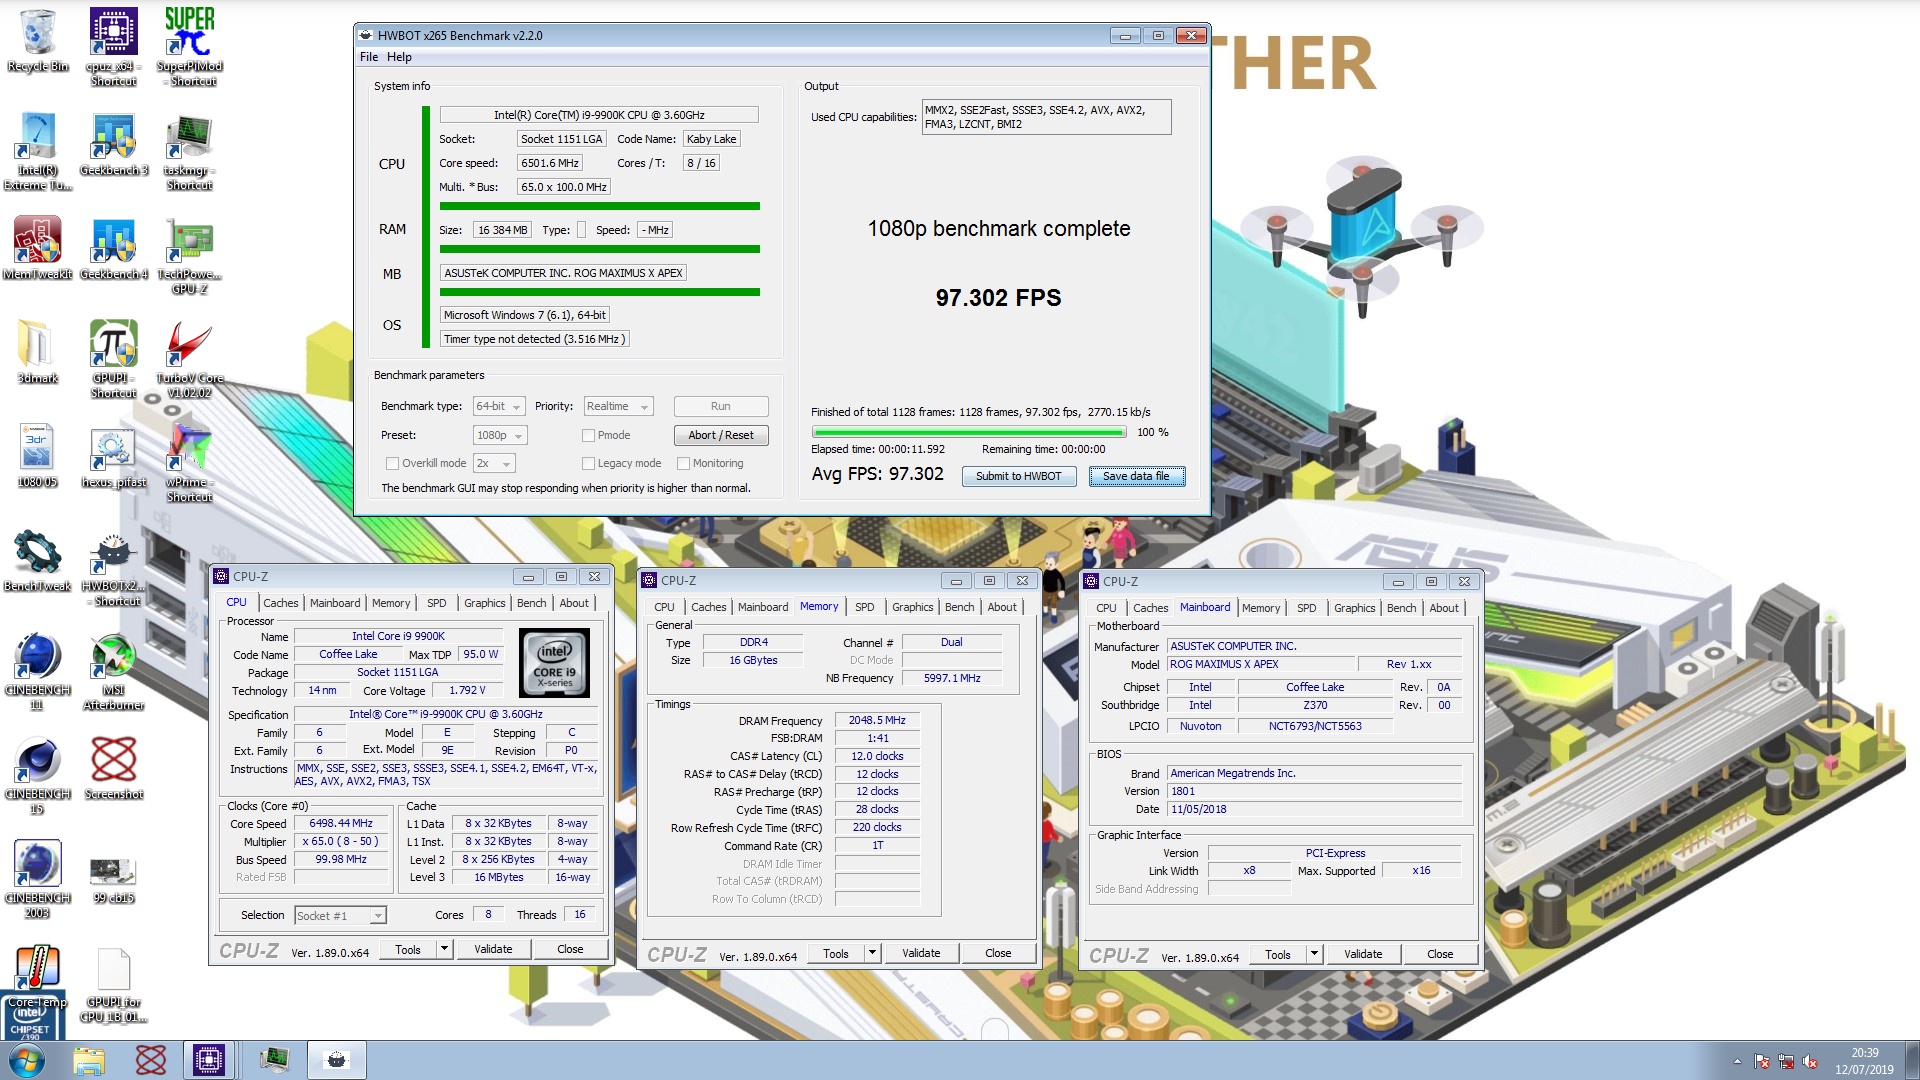The width and height of the screenshot is (1920, 1080).
Task: Click the Windows Start button
Action: 27,1060
